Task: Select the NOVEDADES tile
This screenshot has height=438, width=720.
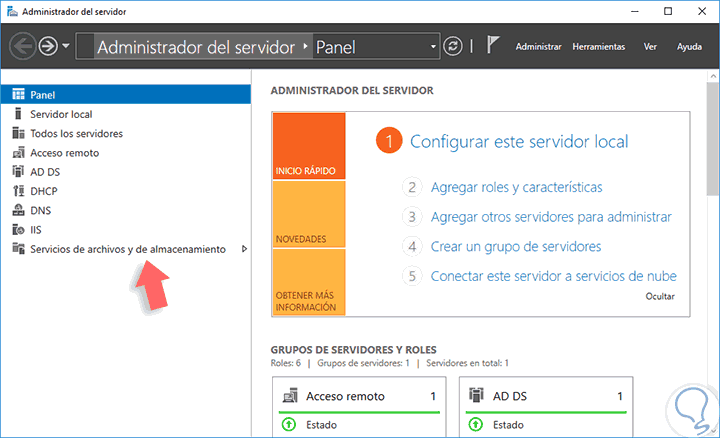Action: (309, 214)
